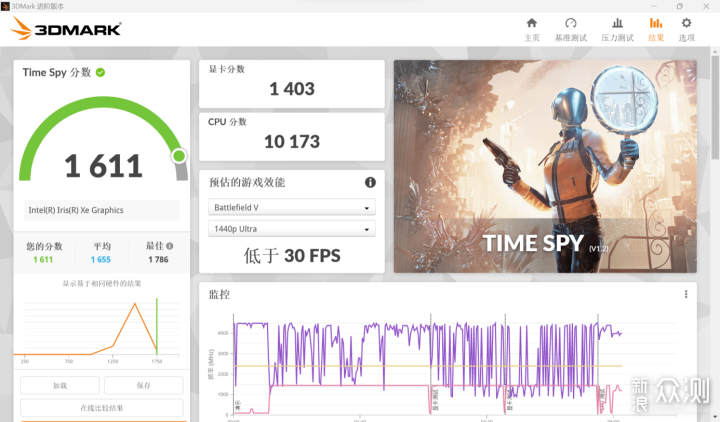Switch to the Results tab

point(656,29)
